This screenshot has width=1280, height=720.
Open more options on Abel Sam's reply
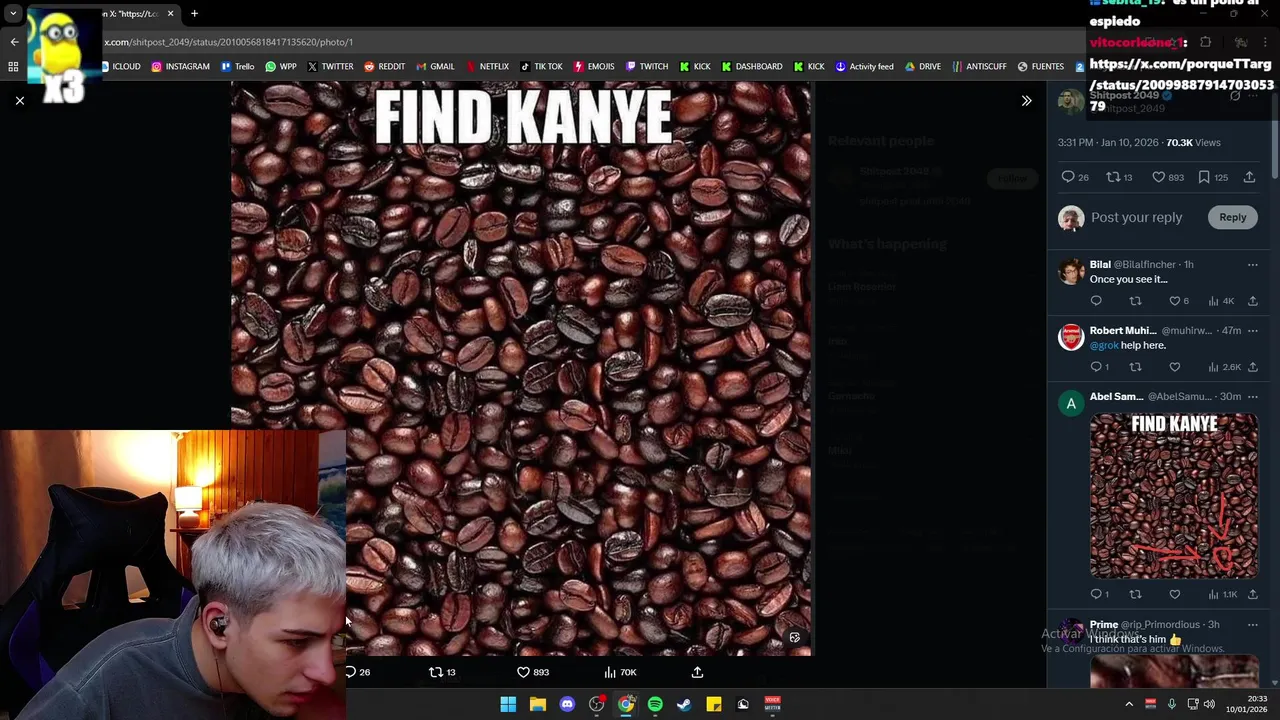pyautogui.click(x=1252, y=396)
